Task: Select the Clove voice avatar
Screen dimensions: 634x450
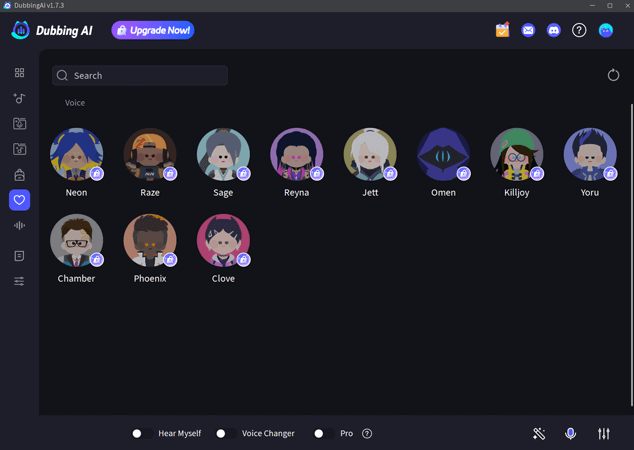Action: click(x=223, y=240)
